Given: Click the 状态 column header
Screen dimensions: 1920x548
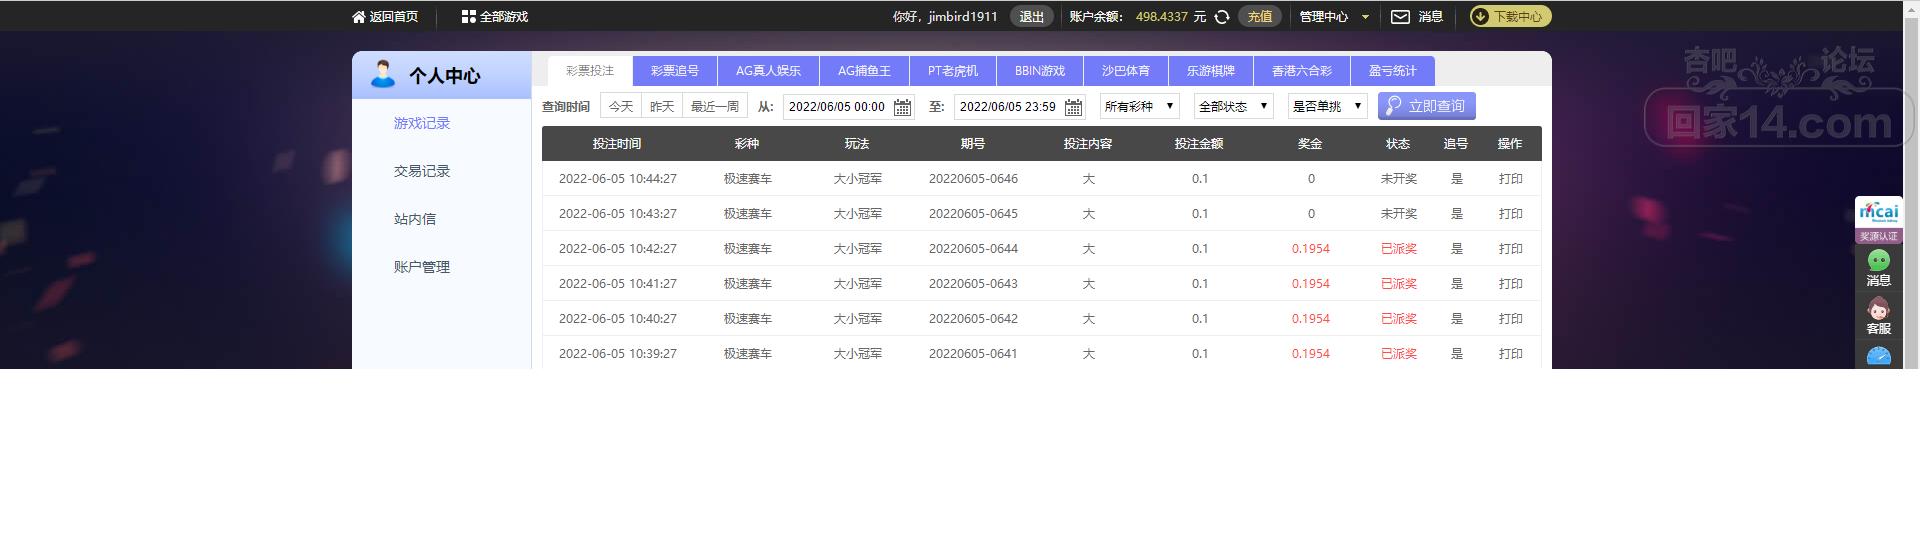Looking at the screenshot, I should click(x=1398, y=144).
